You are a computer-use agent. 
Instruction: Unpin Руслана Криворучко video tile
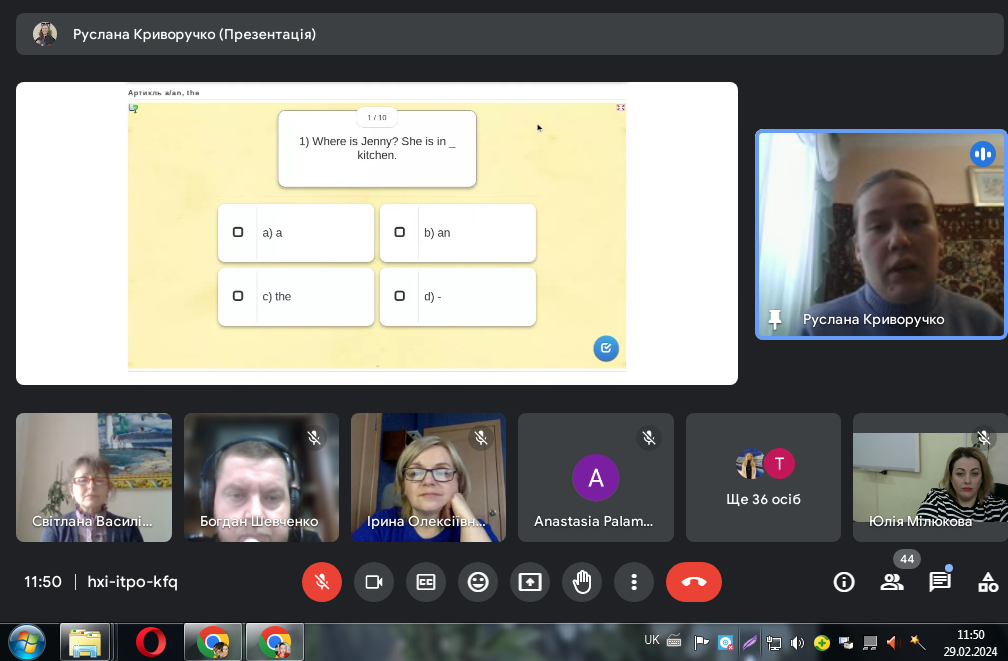pyautogui.click(x=774, y=319)
